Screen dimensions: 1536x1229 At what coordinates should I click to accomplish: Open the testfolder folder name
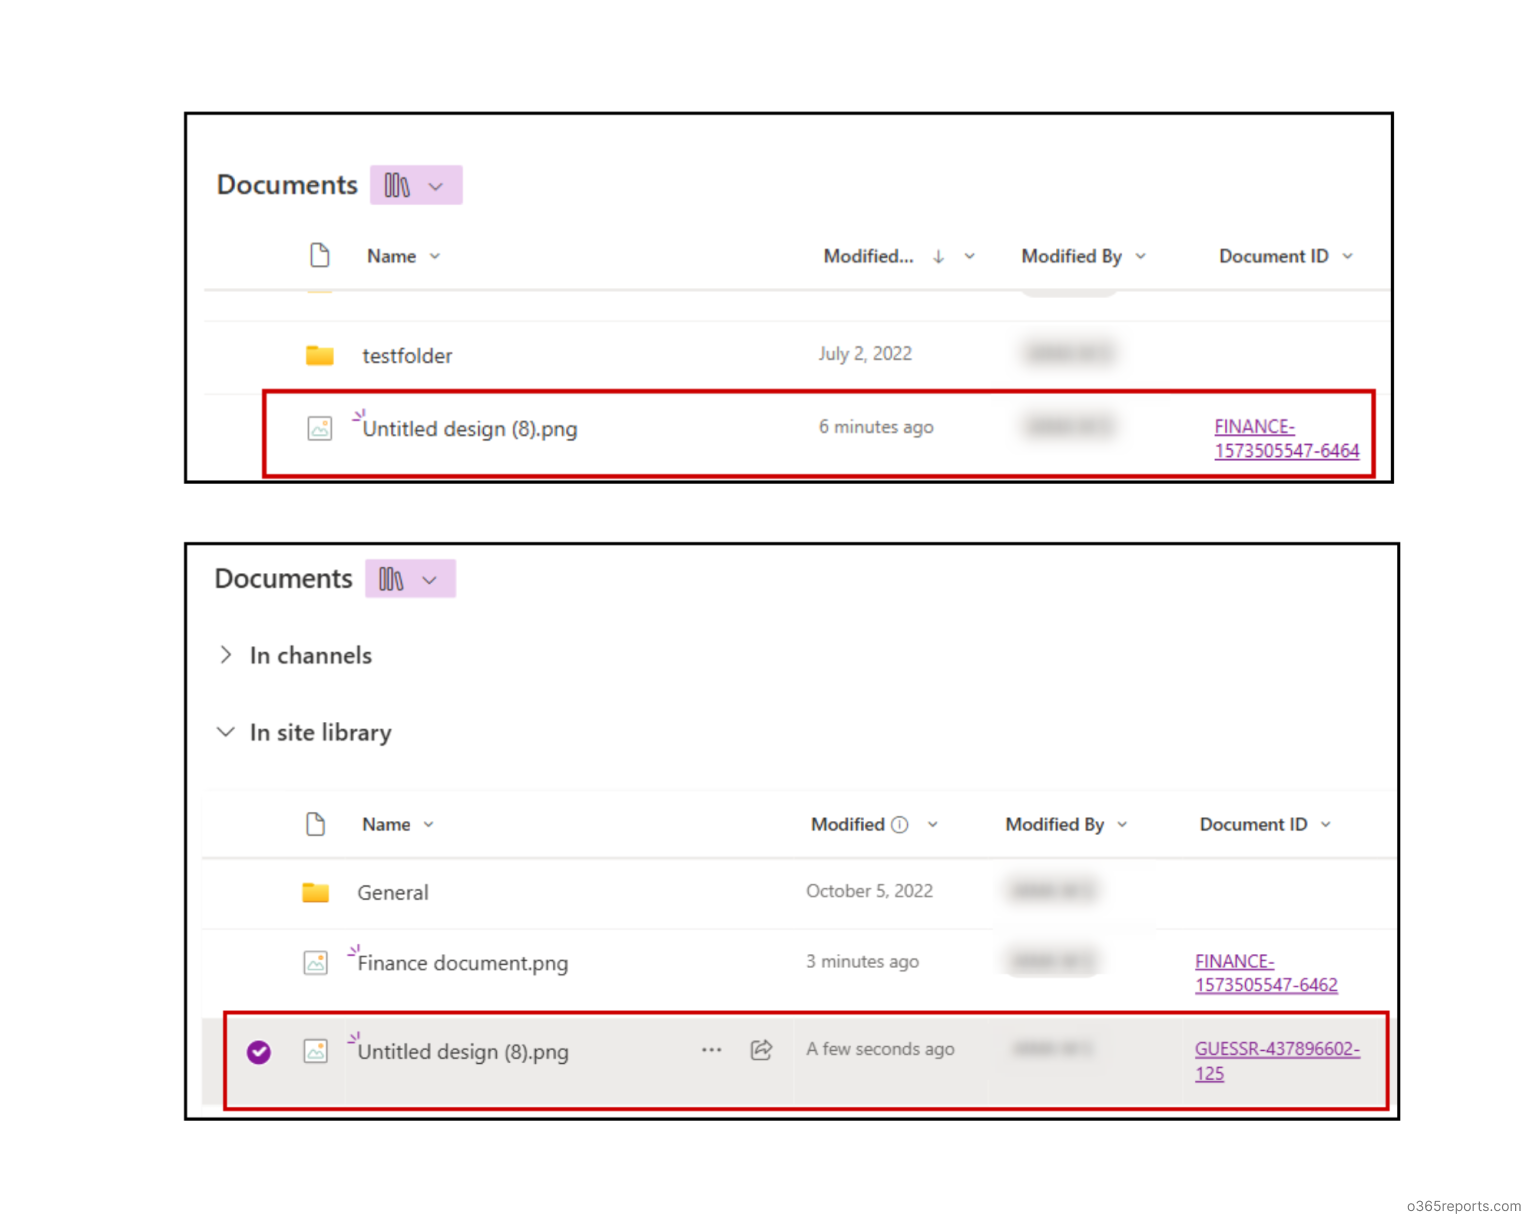coord(407,356)
